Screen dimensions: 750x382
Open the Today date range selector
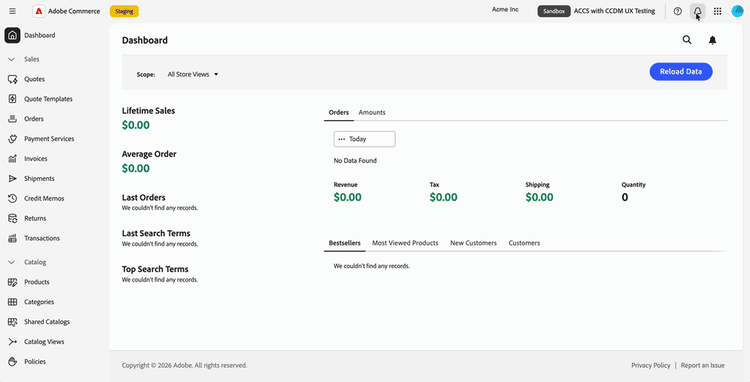coord(364,139)
